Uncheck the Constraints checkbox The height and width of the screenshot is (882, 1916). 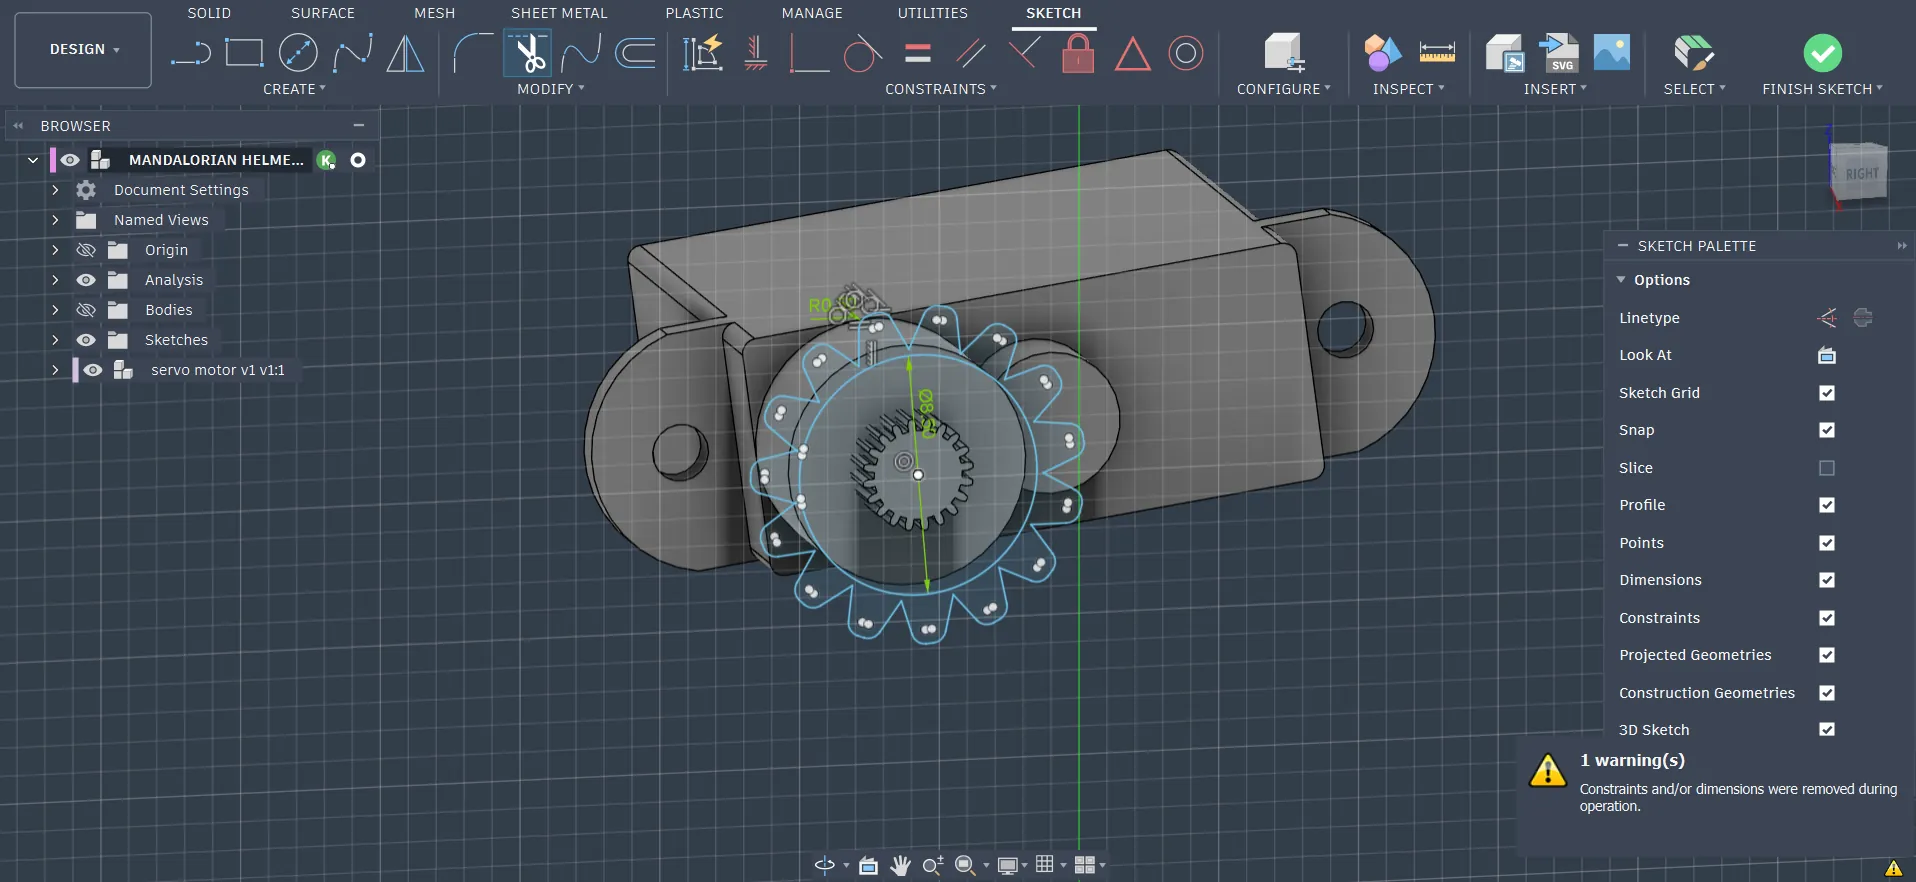(x=1827, y=618)
